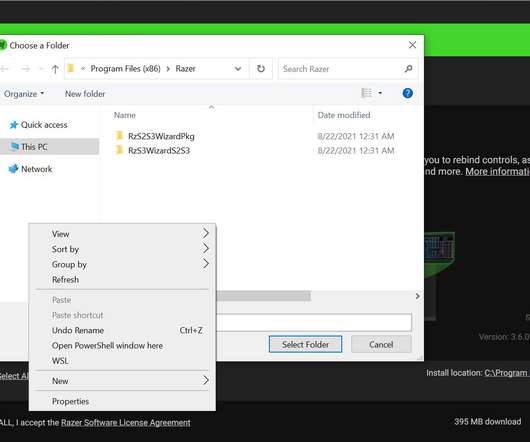Image resolution: width=530 pixels, height=442 pixels.
Task: Click the New folder button
Action: pyautogui.click(x=85, y=94)
